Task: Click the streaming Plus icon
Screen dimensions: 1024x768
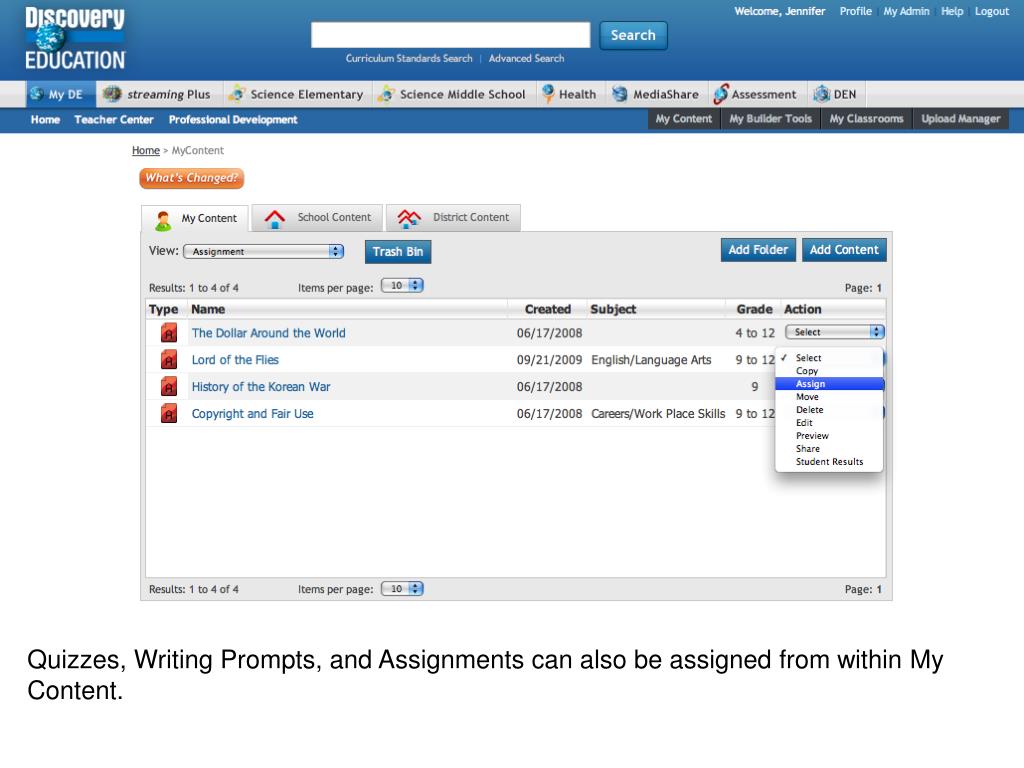Action: coord(112,94)
